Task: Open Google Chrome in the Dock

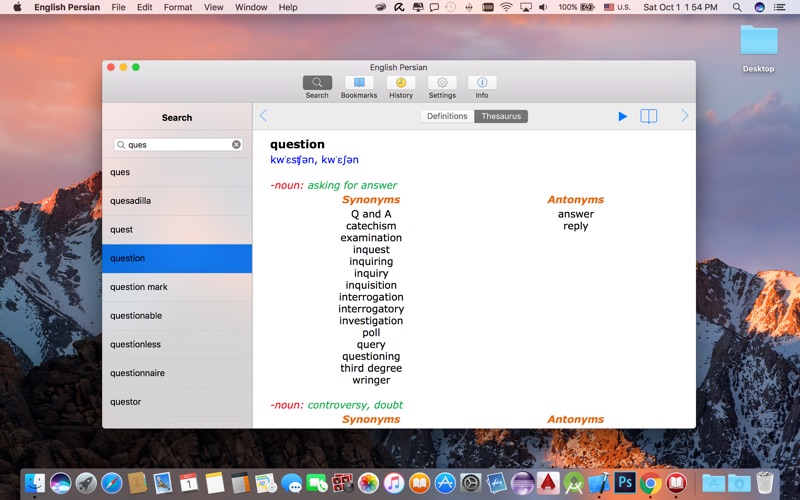Action: pos(651,483)
